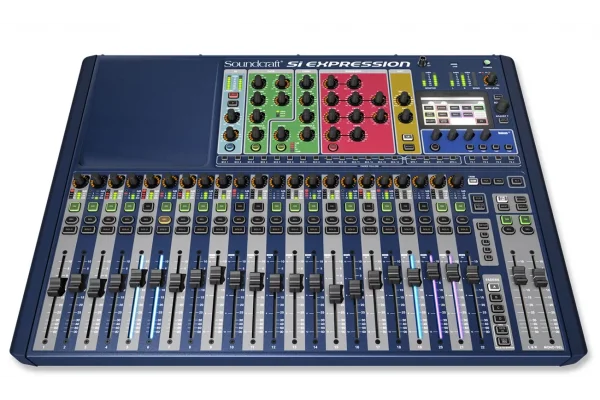
Task: Grab the channel 5 blue-lit fader
Action: [138, 278]
